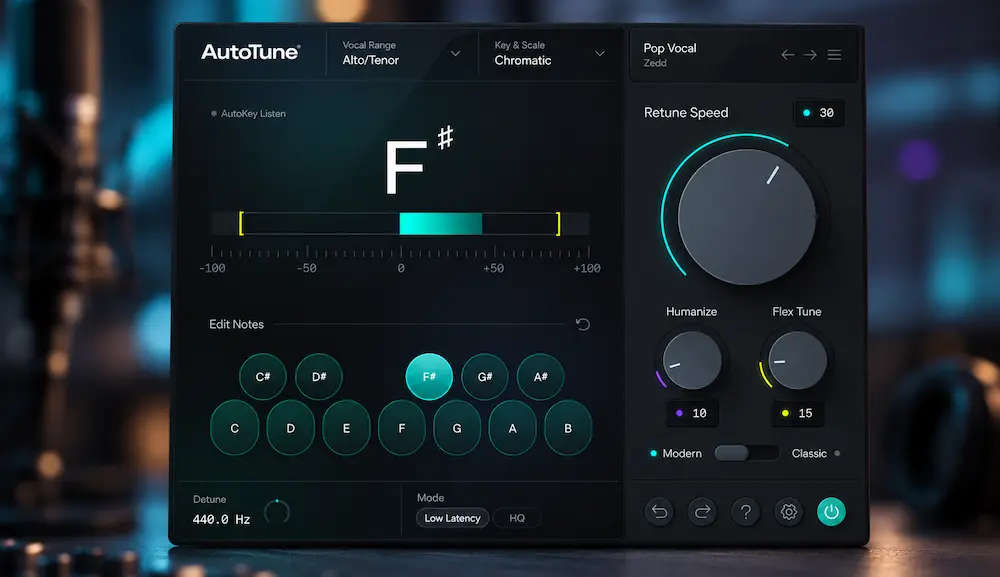Expand the Key & Scale chevron
This screenshot has height=577, width=1000.
coord(599,54)
